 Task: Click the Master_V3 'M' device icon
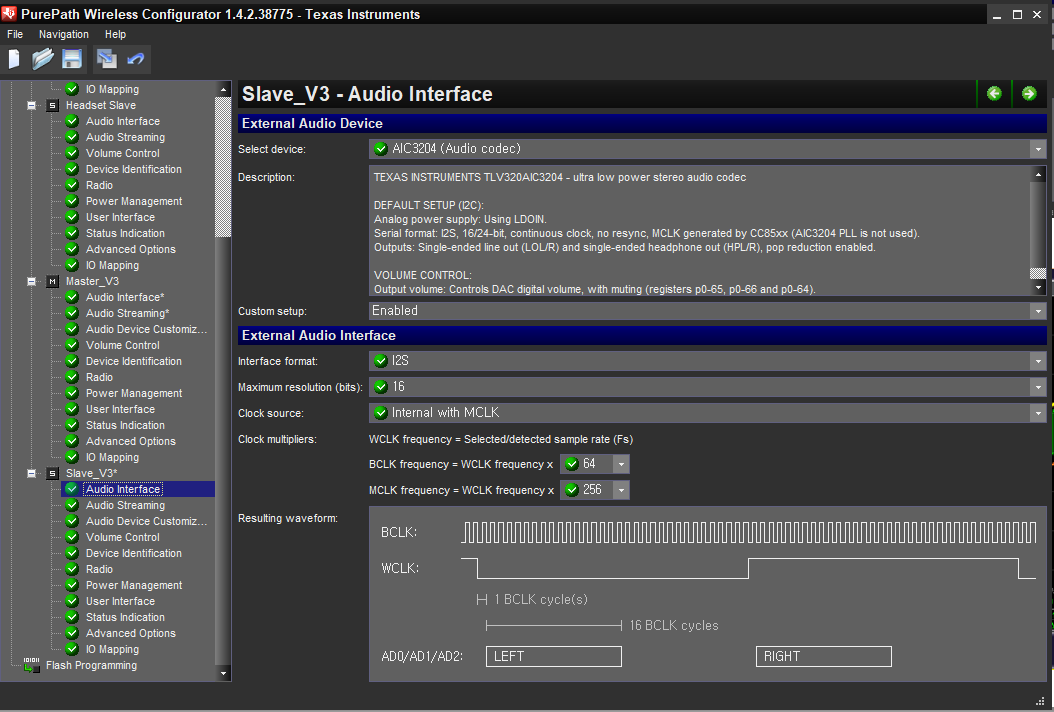tap(52, 281)
